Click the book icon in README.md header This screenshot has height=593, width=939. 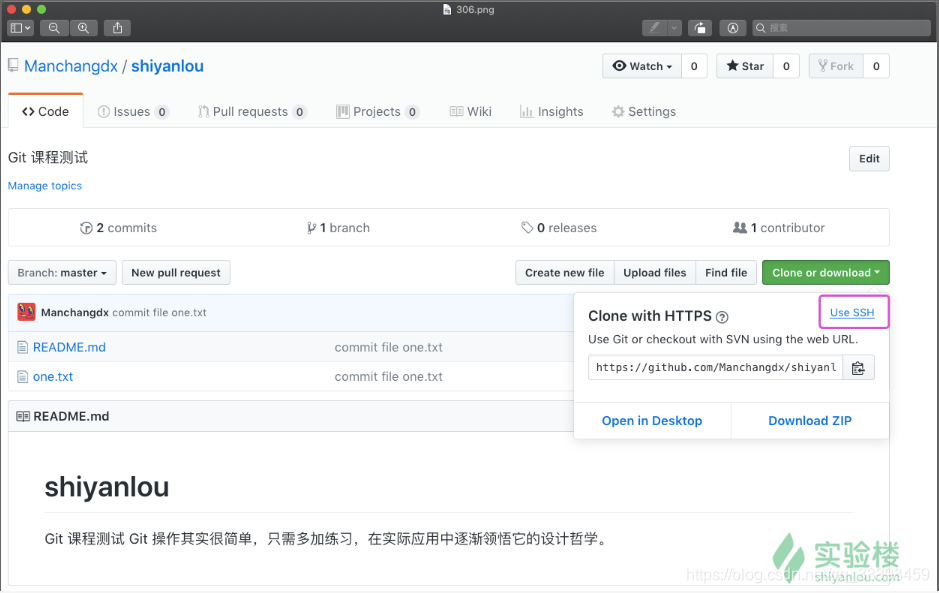point(23,416)
